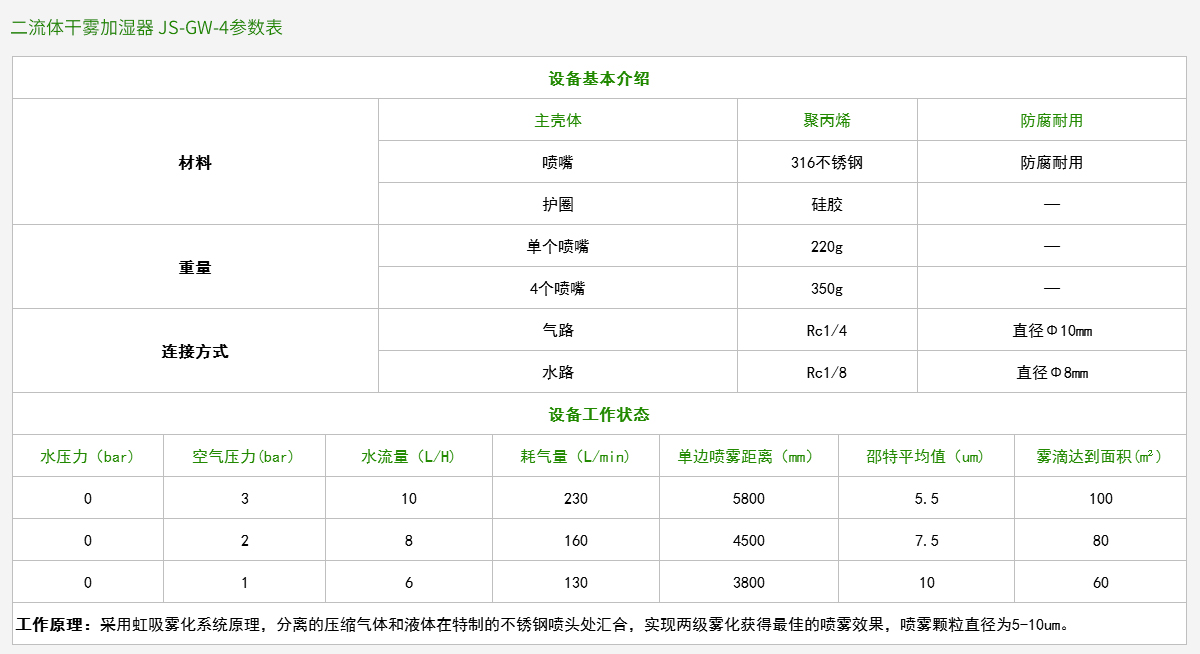
Task: Click the 材料 row header cell
Action: tap(195, 162)
